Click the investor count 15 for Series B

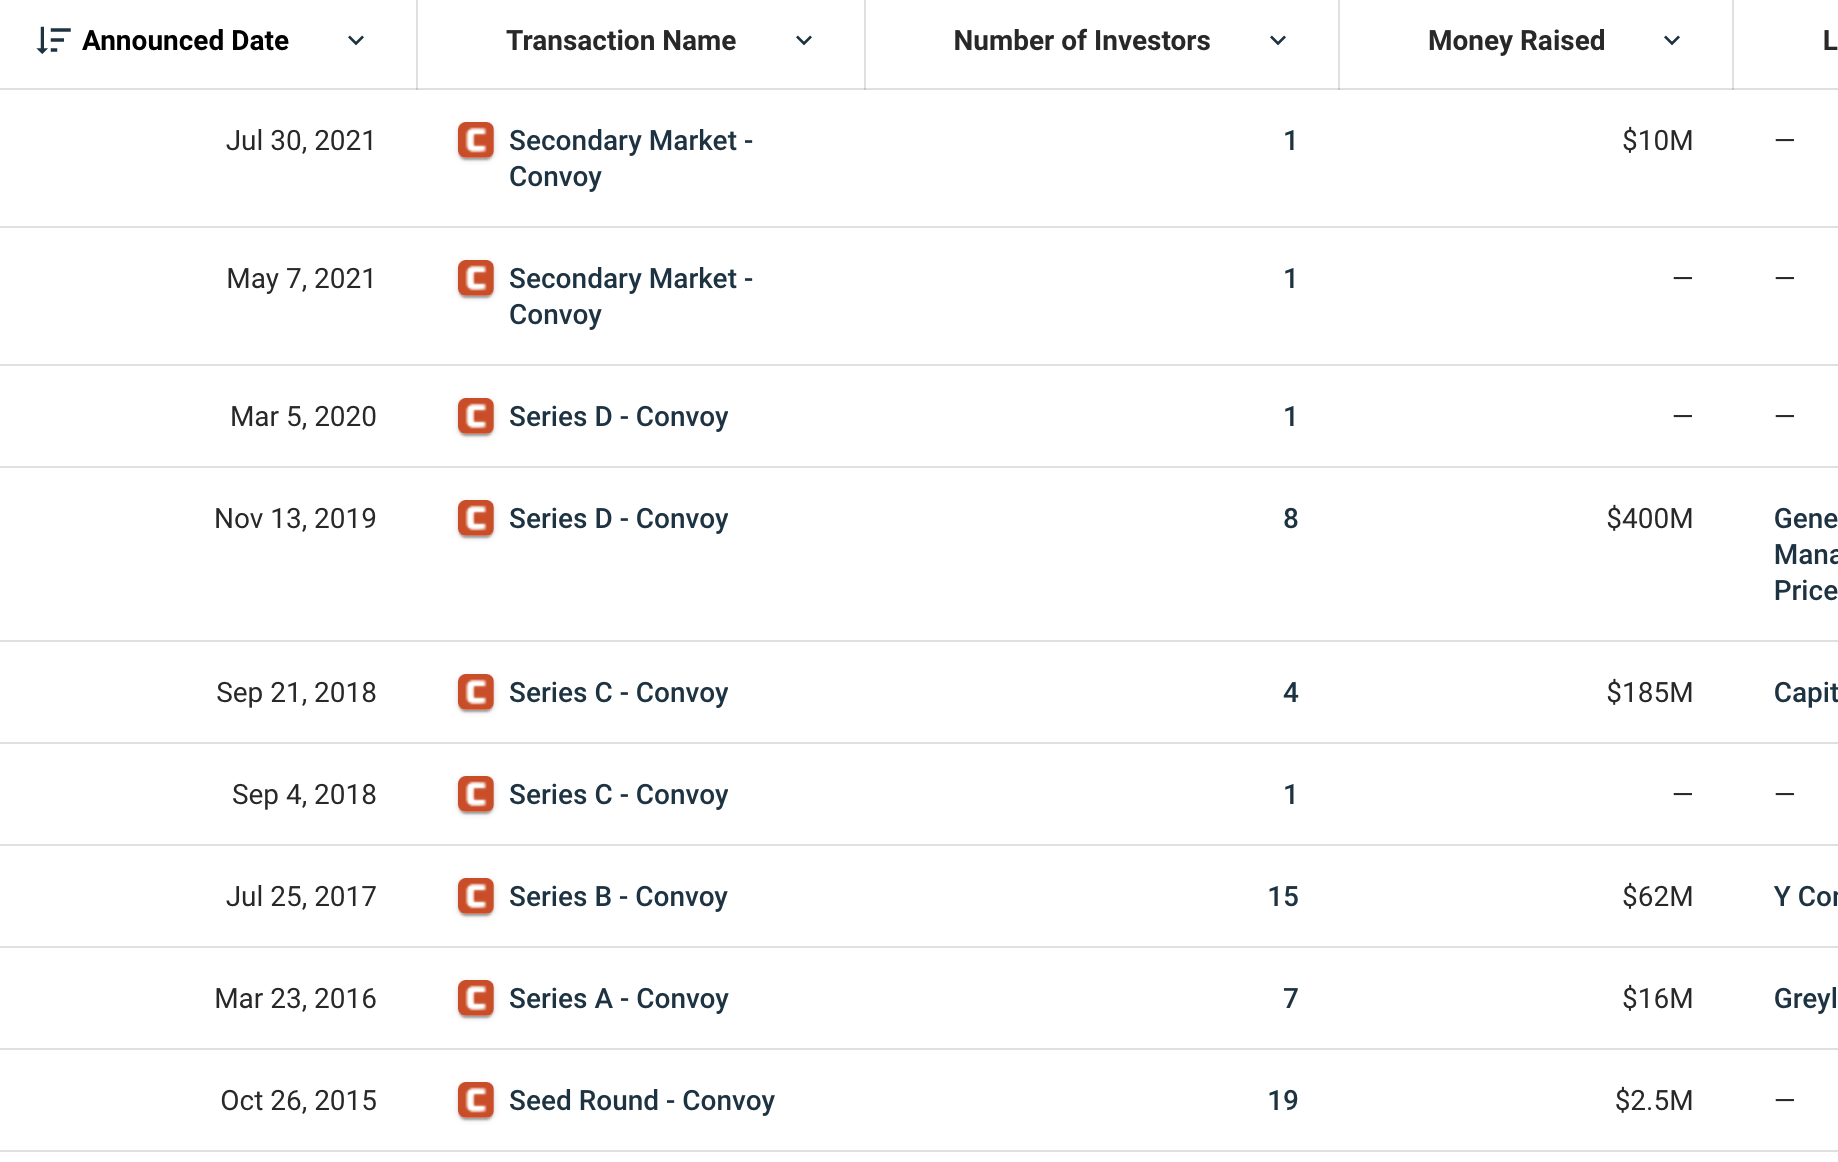pos(1283,897)
